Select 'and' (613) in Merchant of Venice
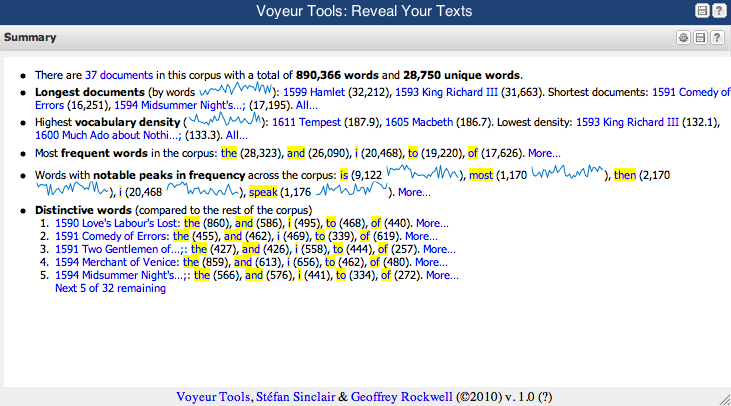The width and height of the screenshot is (731, 406). pos(243,262)
